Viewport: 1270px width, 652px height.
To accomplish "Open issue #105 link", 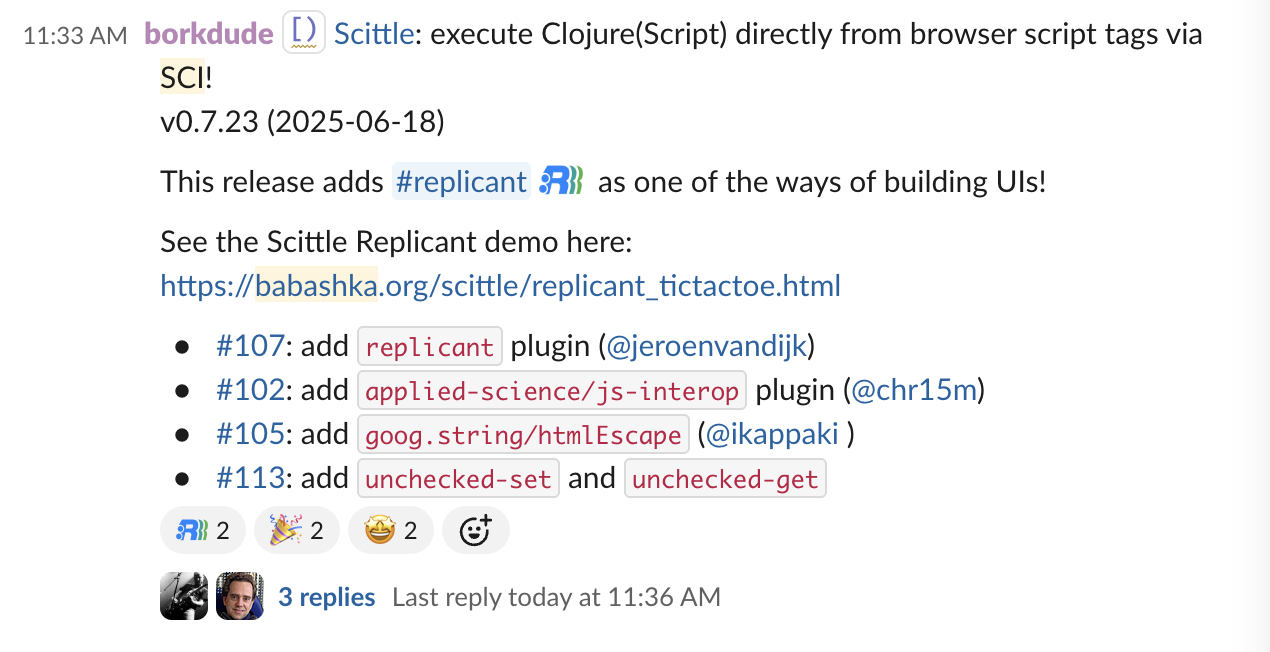I will click(250, 434).
